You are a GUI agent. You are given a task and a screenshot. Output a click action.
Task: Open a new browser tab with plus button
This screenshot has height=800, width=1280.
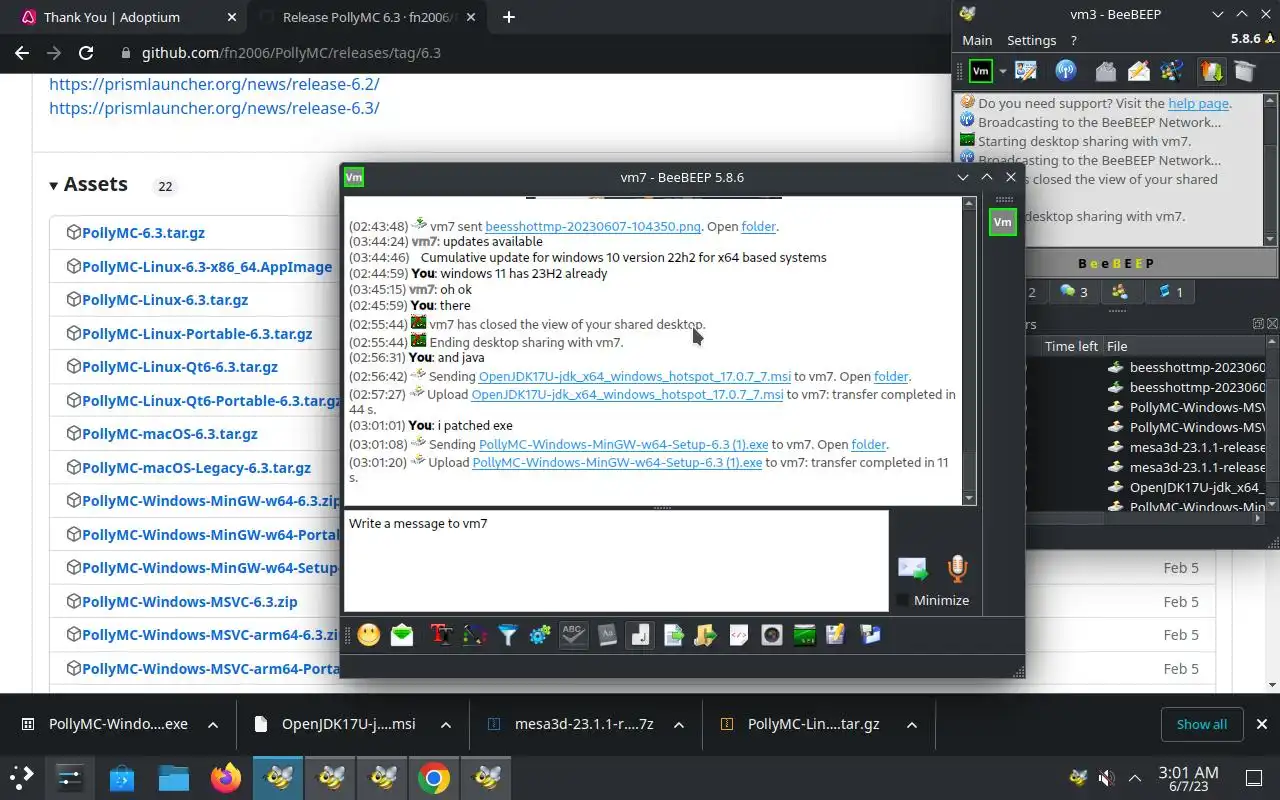tap(508, 17)
